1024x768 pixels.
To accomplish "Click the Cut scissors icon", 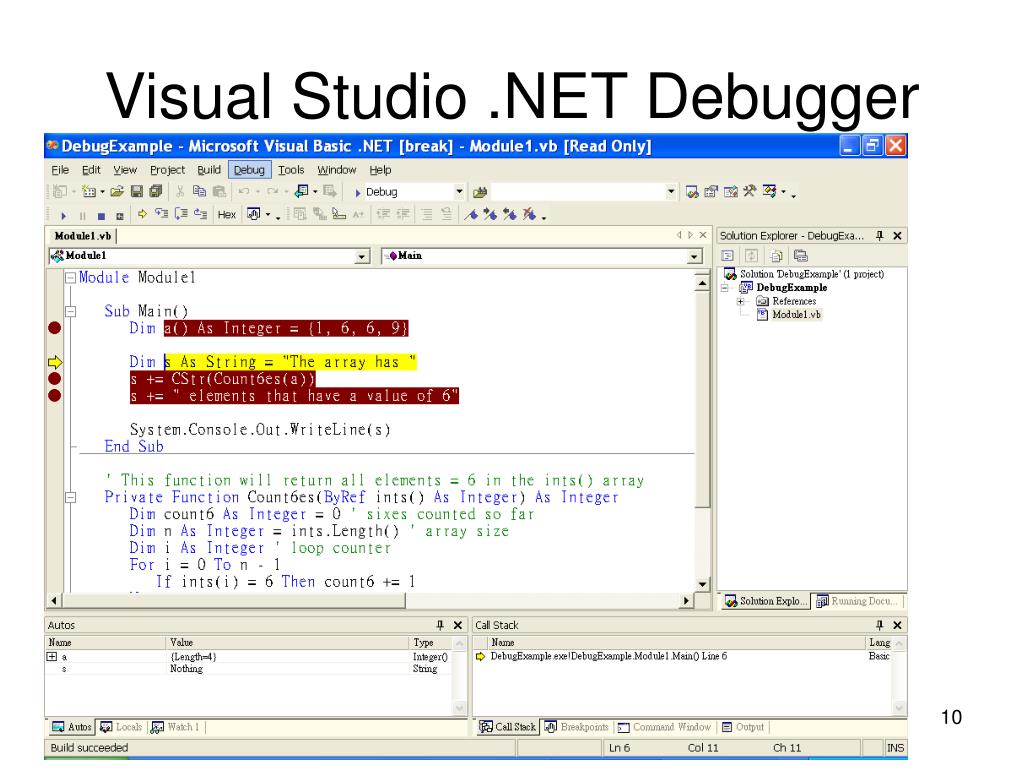I will 180,191.
